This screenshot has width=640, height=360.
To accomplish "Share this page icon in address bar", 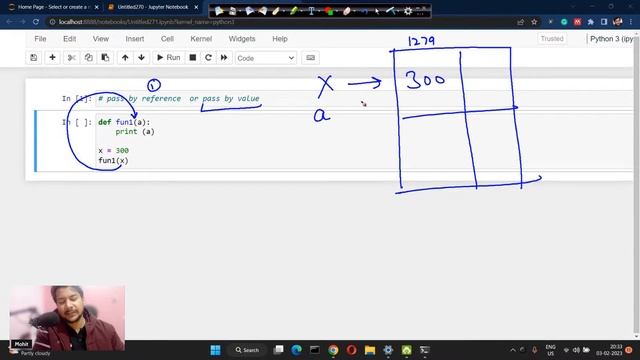I will pos(520,22).
